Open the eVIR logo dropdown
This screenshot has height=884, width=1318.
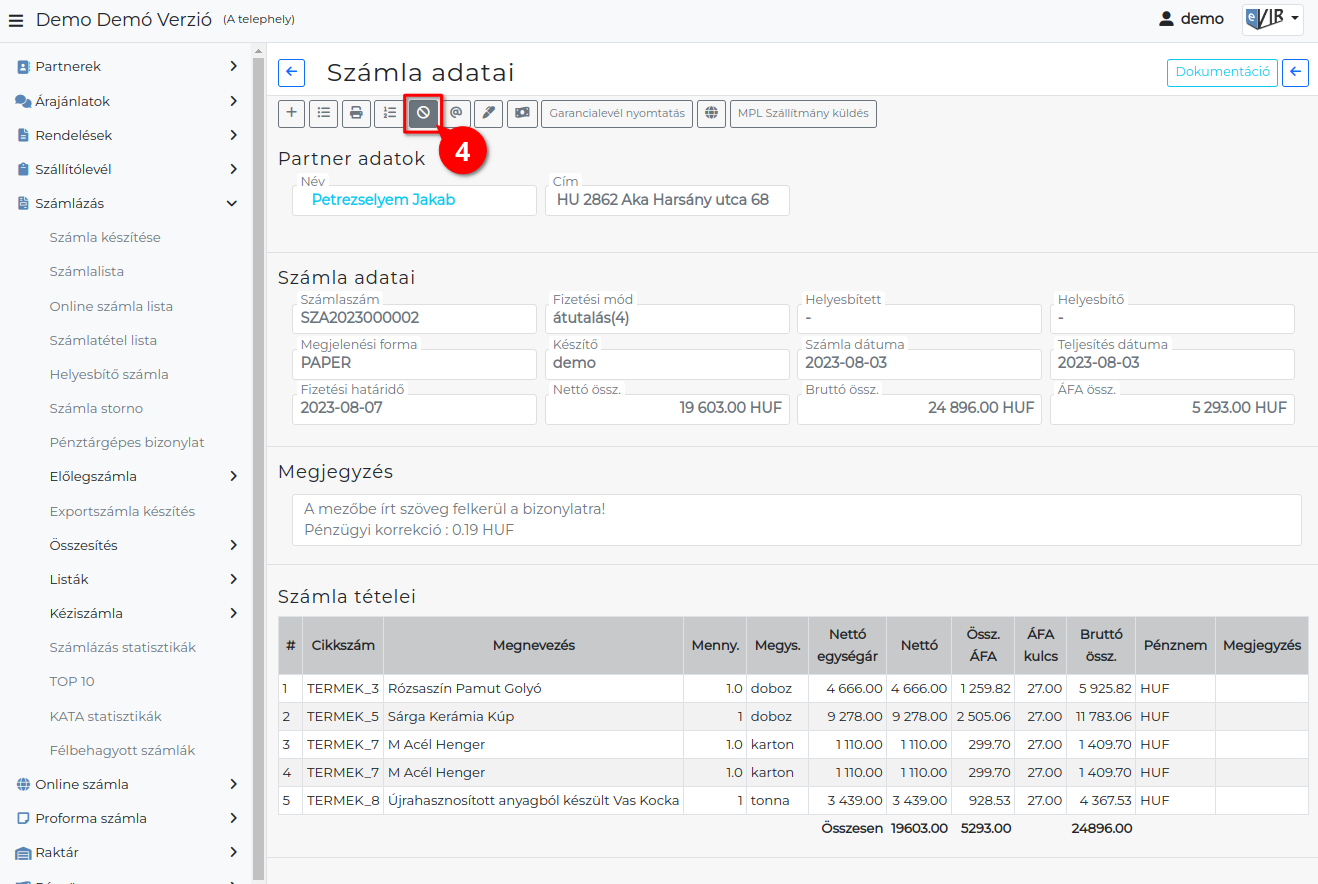1272,19
